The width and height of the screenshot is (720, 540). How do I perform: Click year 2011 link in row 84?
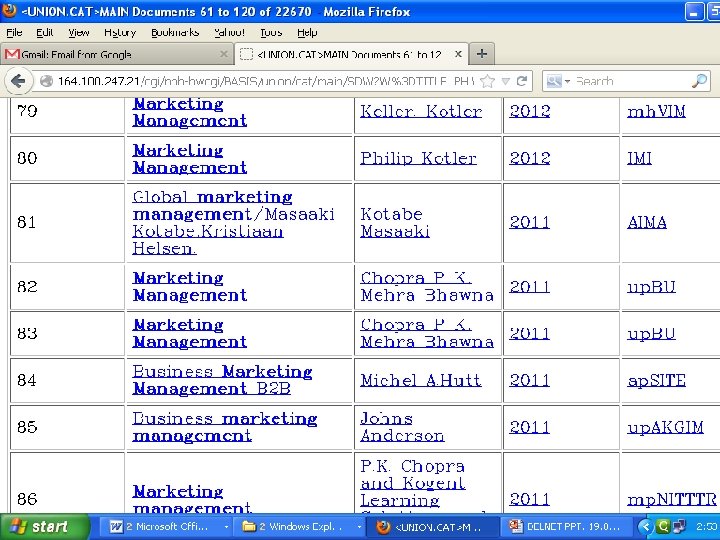[x=529, y=381]
